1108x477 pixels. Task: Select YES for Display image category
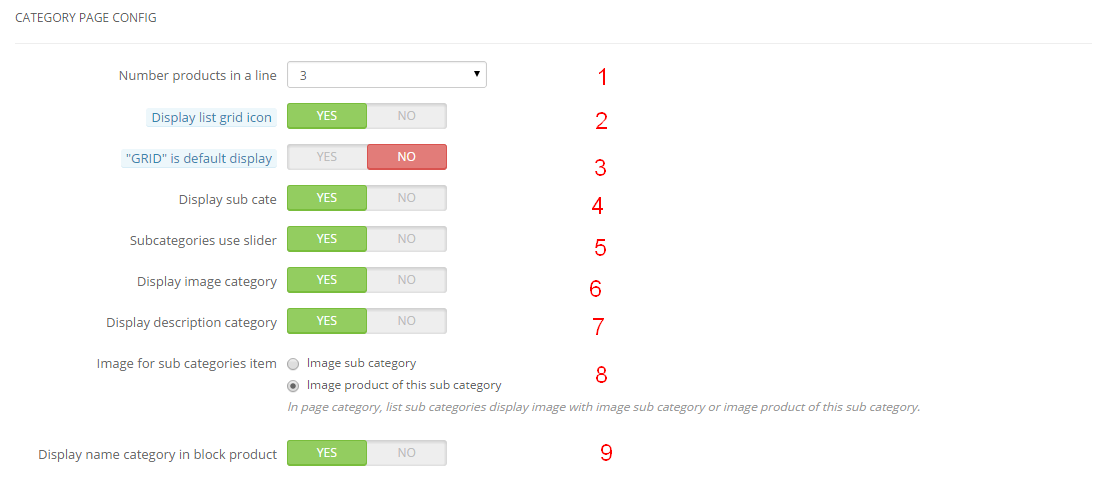327,280
